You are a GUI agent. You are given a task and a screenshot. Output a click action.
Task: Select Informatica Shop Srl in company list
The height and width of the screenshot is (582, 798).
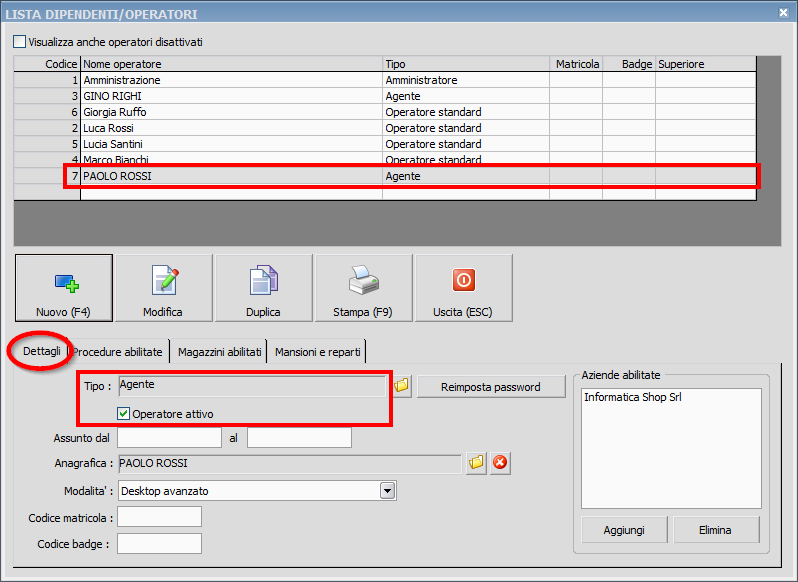pyautogui.click(x=634, y=398)
